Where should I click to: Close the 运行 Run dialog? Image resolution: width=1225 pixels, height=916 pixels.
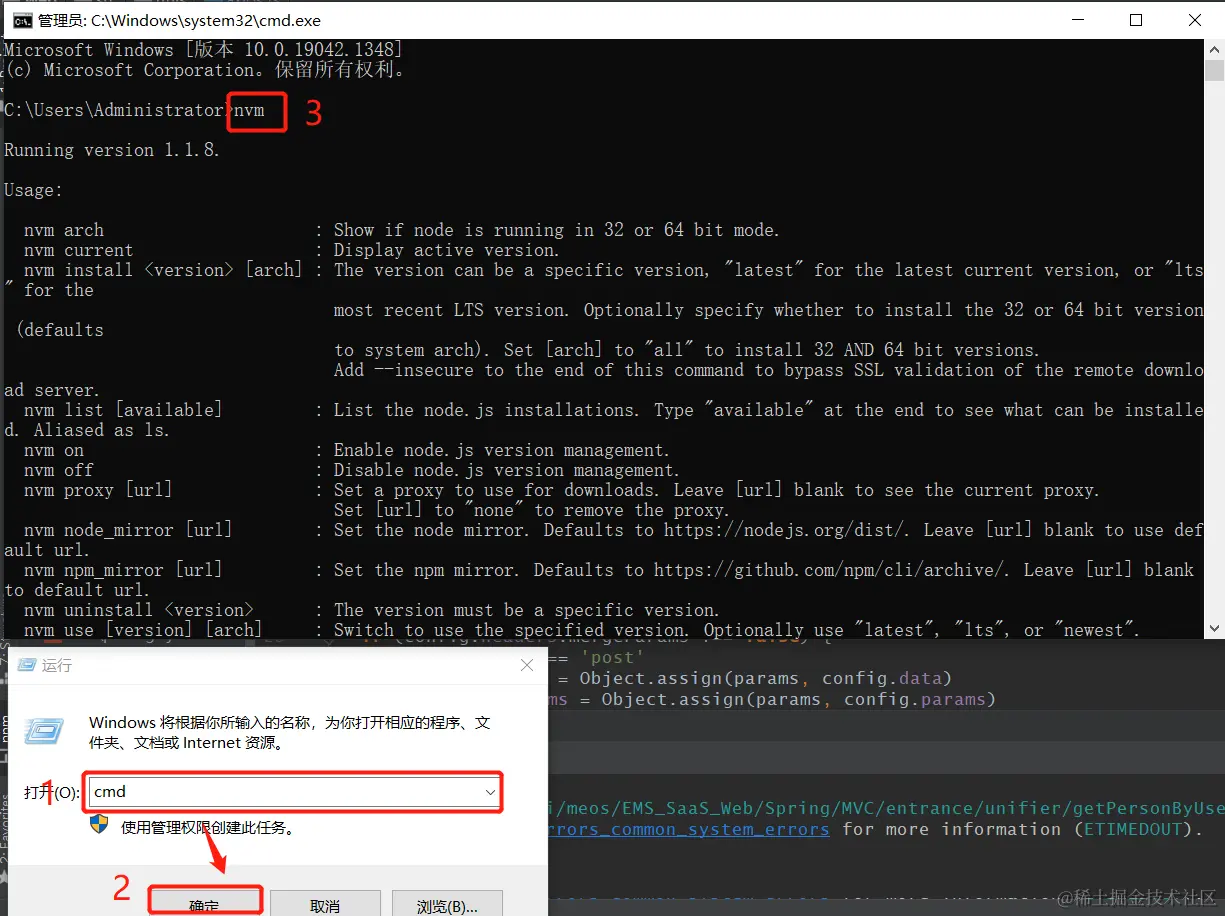526,665
